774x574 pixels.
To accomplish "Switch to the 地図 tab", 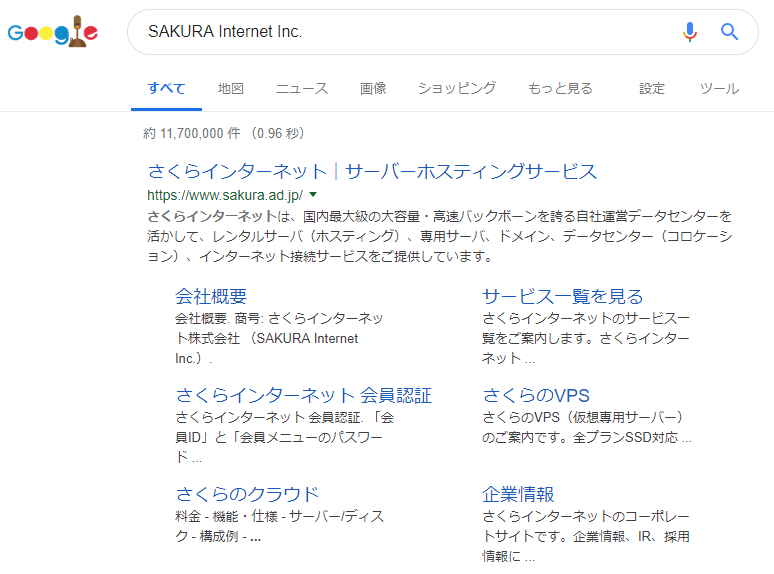I will tap(231, 88).
